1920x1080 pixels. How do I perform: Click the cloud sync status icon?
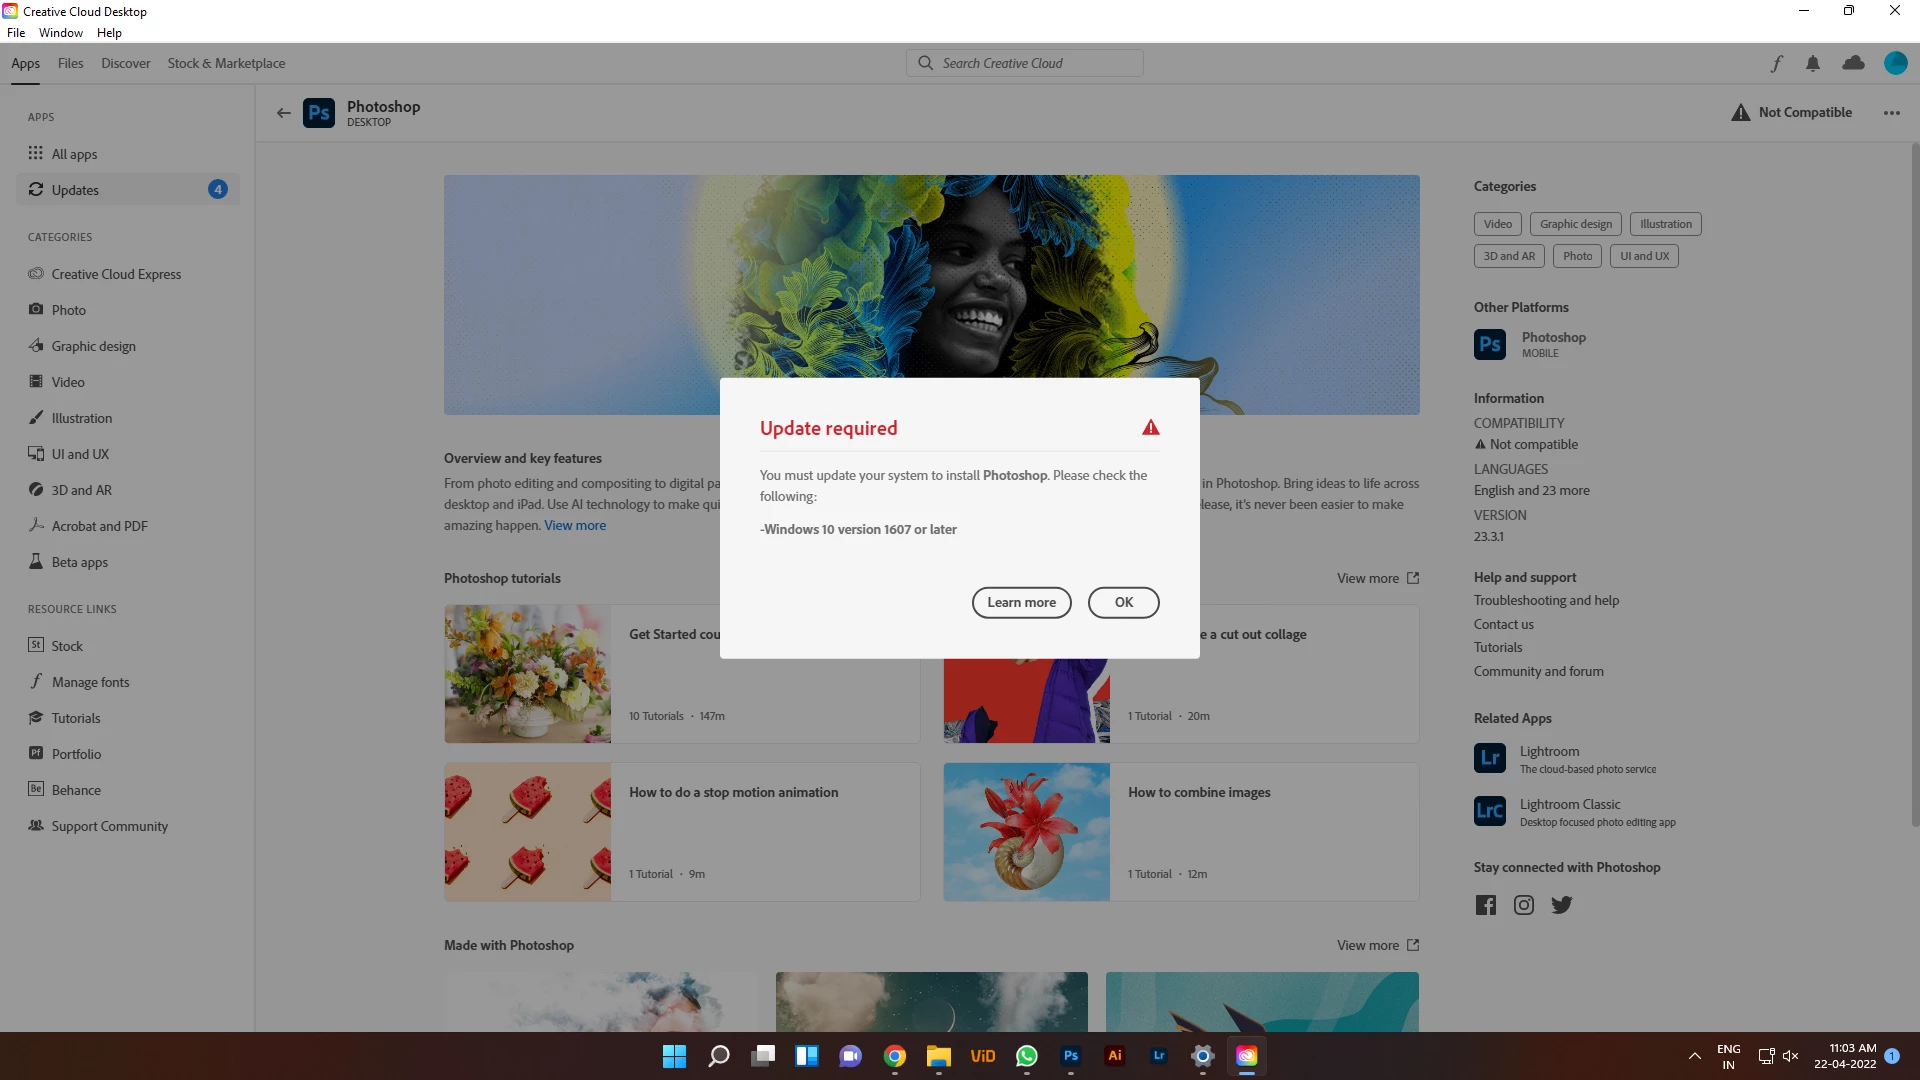[x=1853, y=63]
